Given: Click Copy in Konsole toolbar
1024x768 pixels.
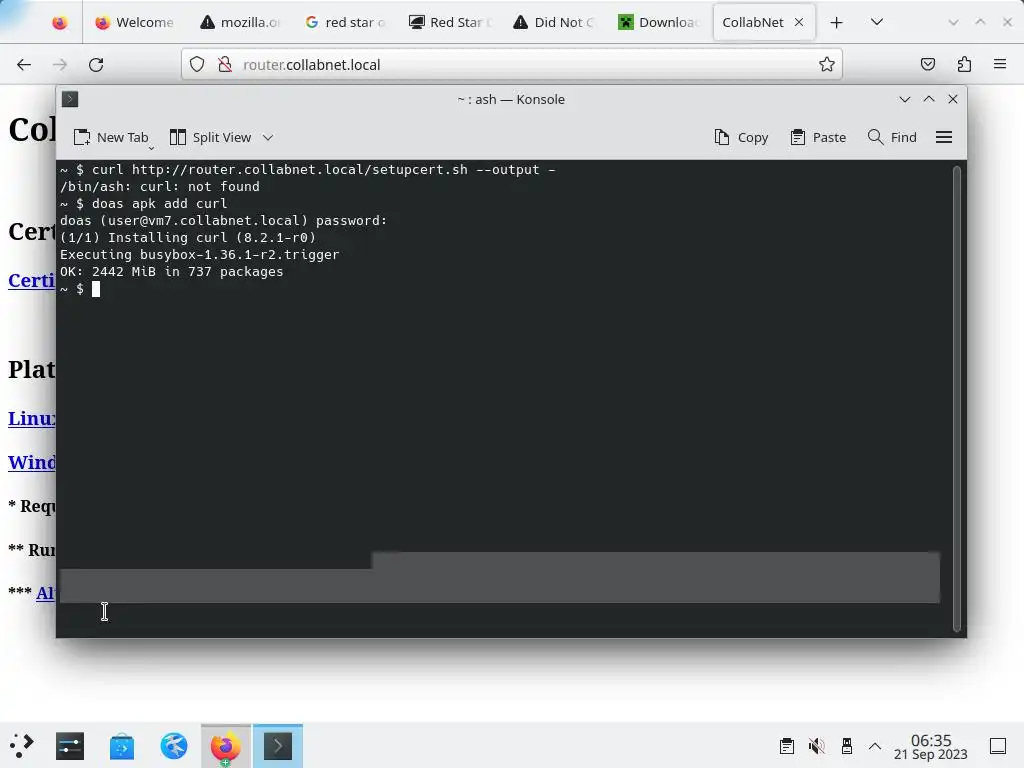Looking at the screenshot, I should 741,137.
